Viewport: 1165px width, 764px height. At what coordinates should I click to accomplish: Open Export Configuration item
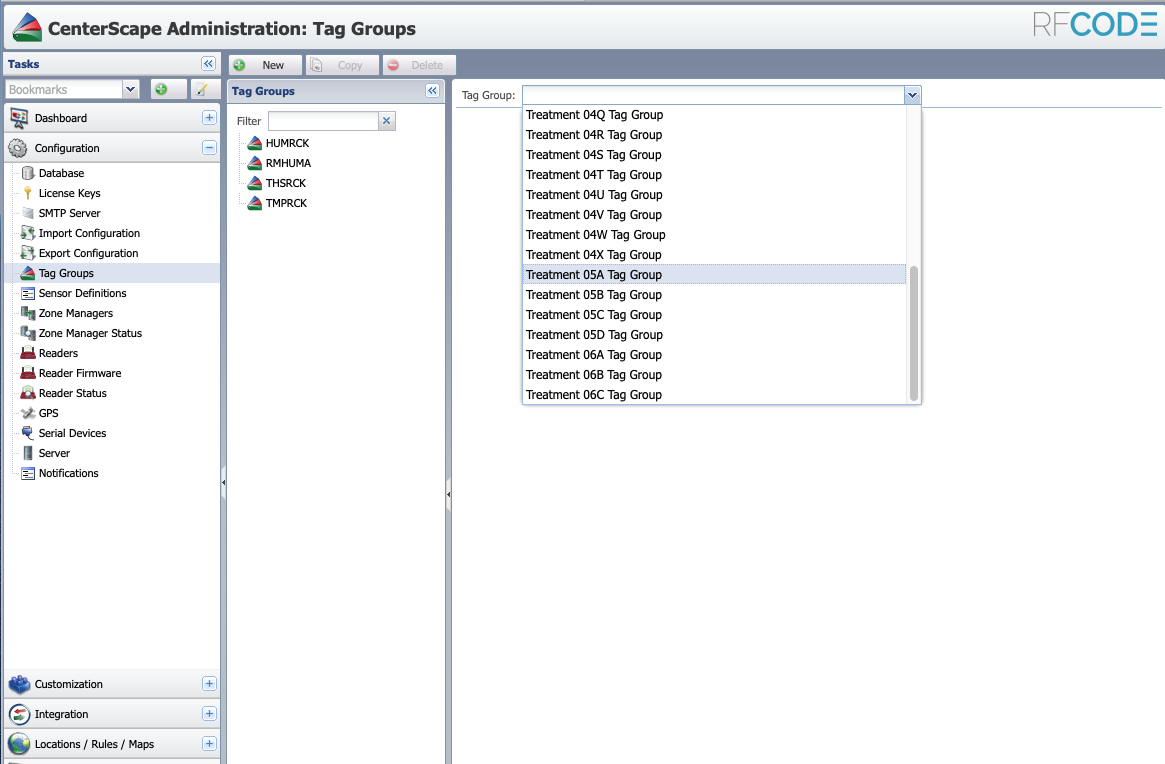tap(88, 253)
